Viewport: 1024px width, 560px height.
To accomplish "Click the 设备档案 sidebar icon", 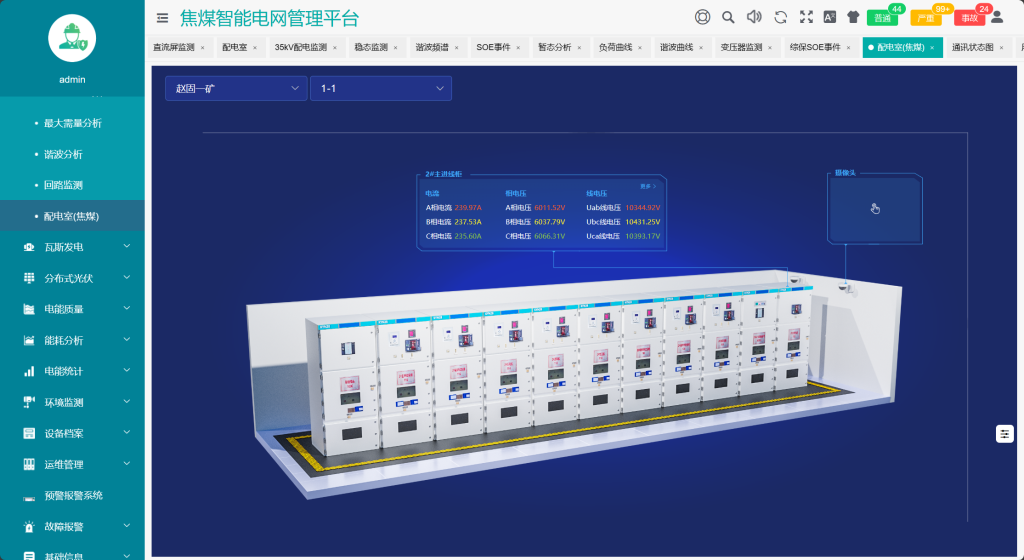I will click(29, 433).
